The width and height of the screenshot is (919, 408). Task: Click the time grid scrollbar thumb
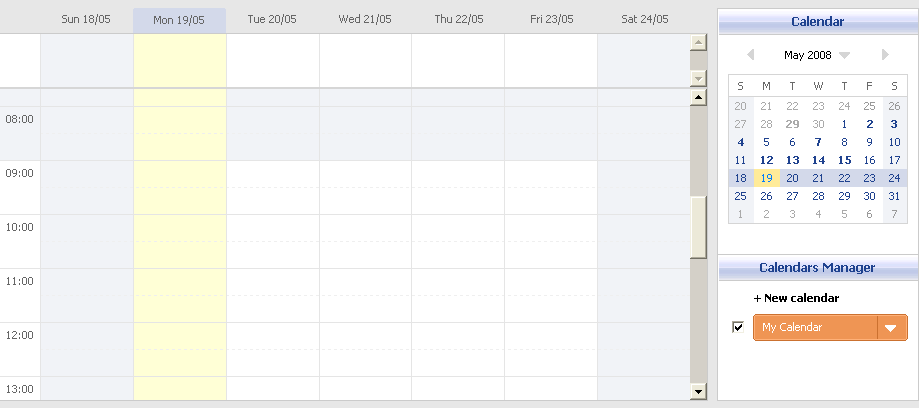click(698, 227)
